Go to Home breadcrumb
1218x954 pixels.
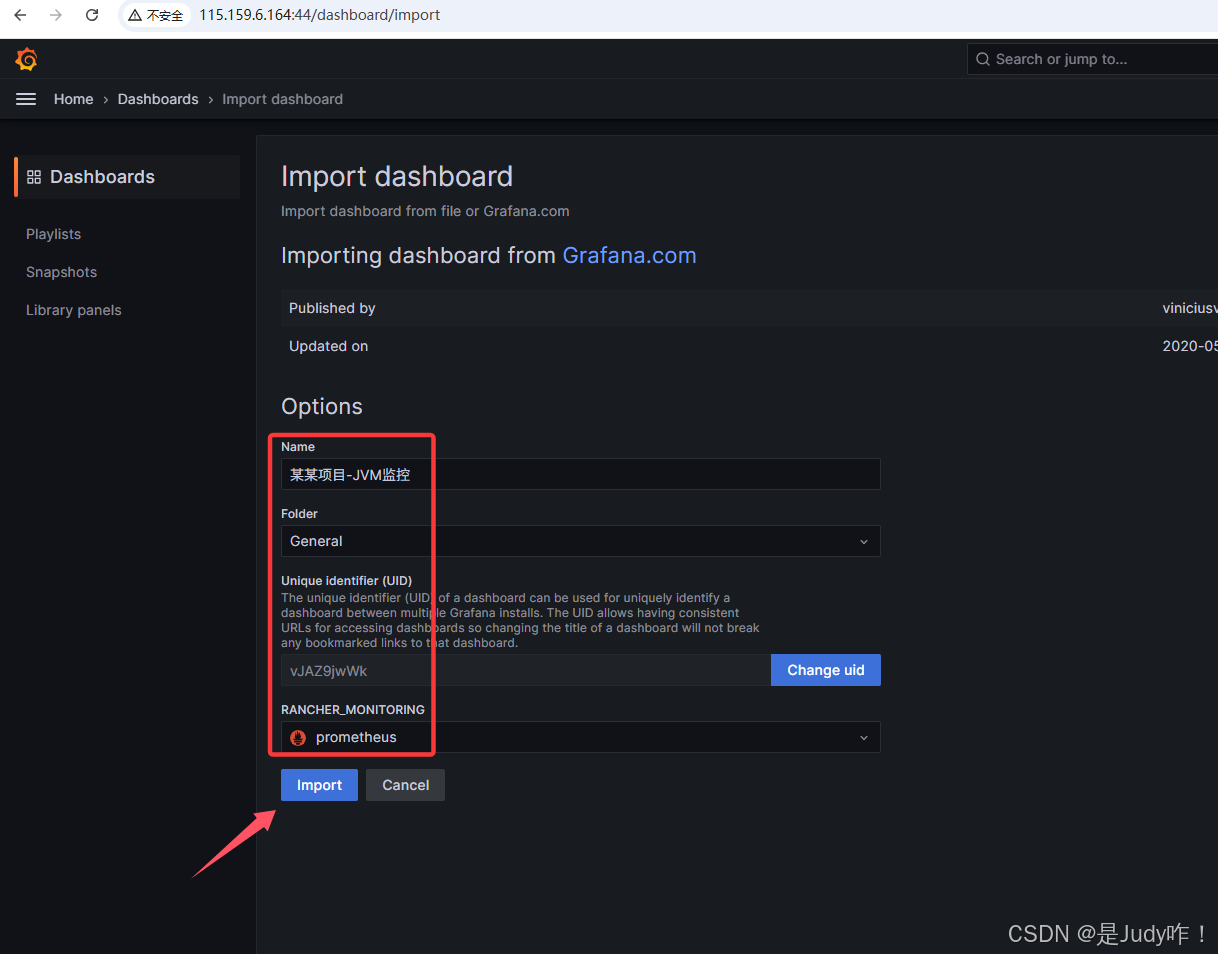pos(74,99)
